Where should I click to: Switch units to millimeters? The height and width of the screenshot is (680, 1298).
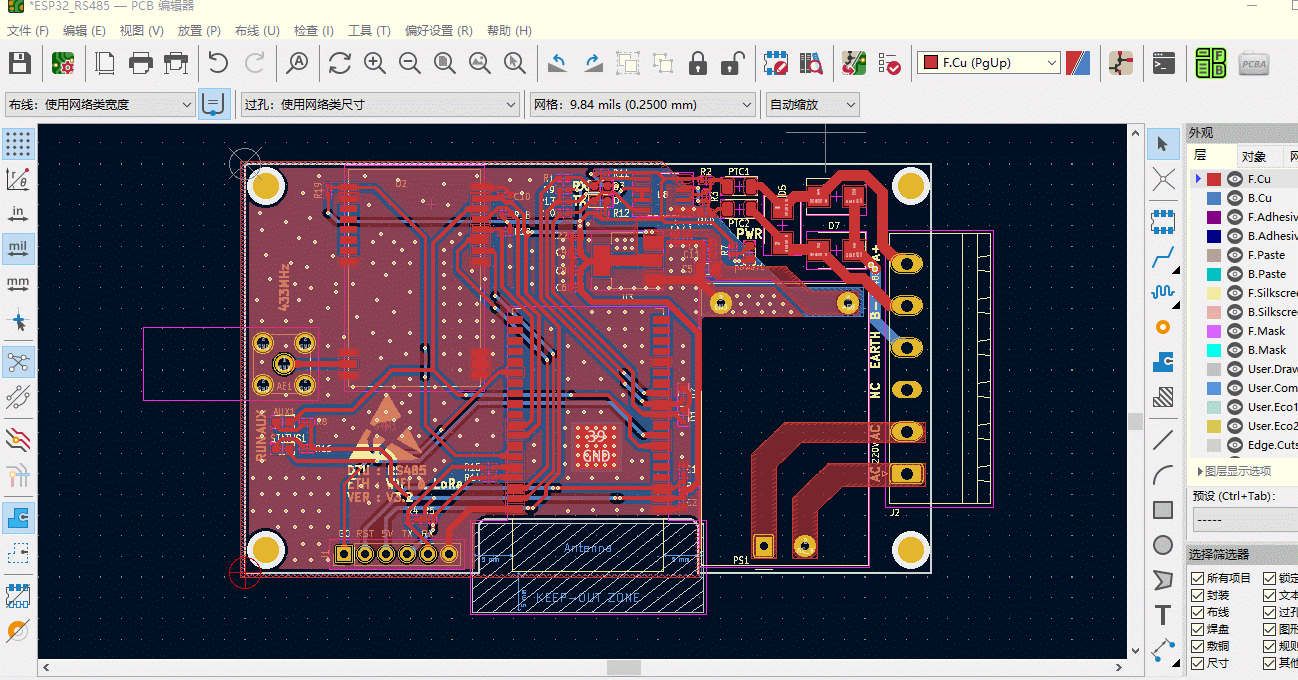coord(18,282)
